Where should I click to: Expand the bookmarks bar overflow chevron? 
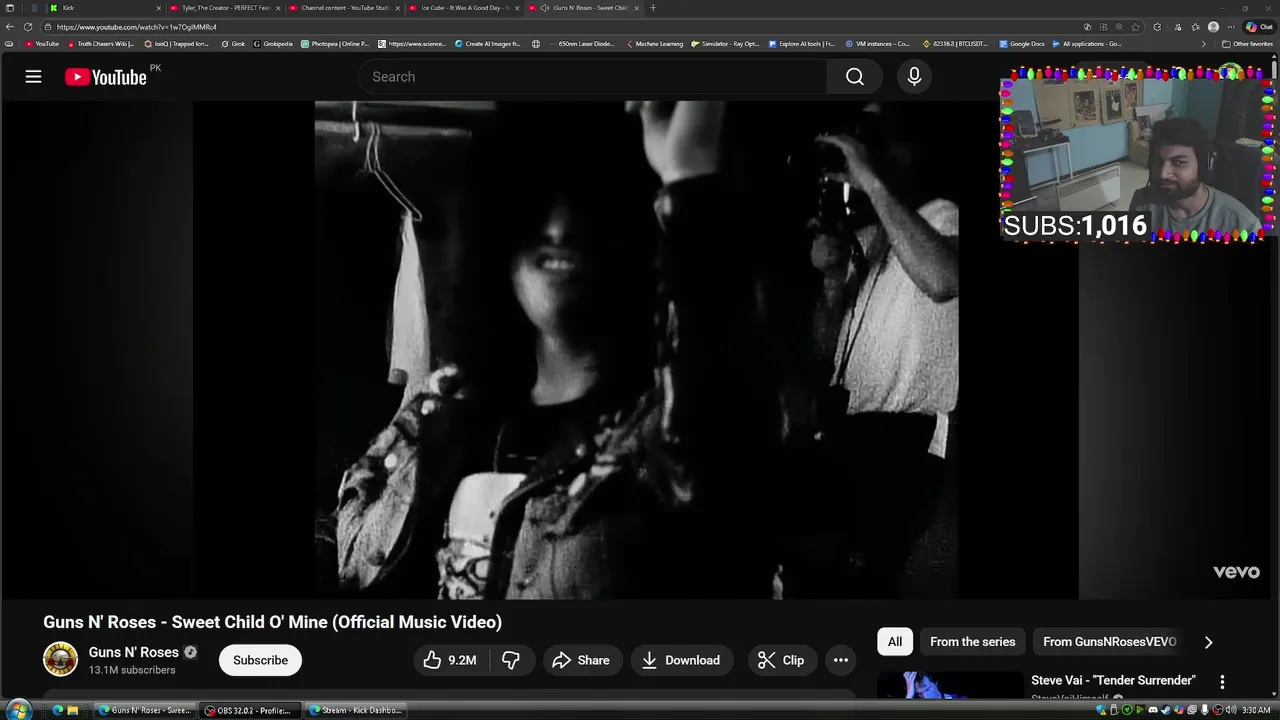click(1204, 44)
